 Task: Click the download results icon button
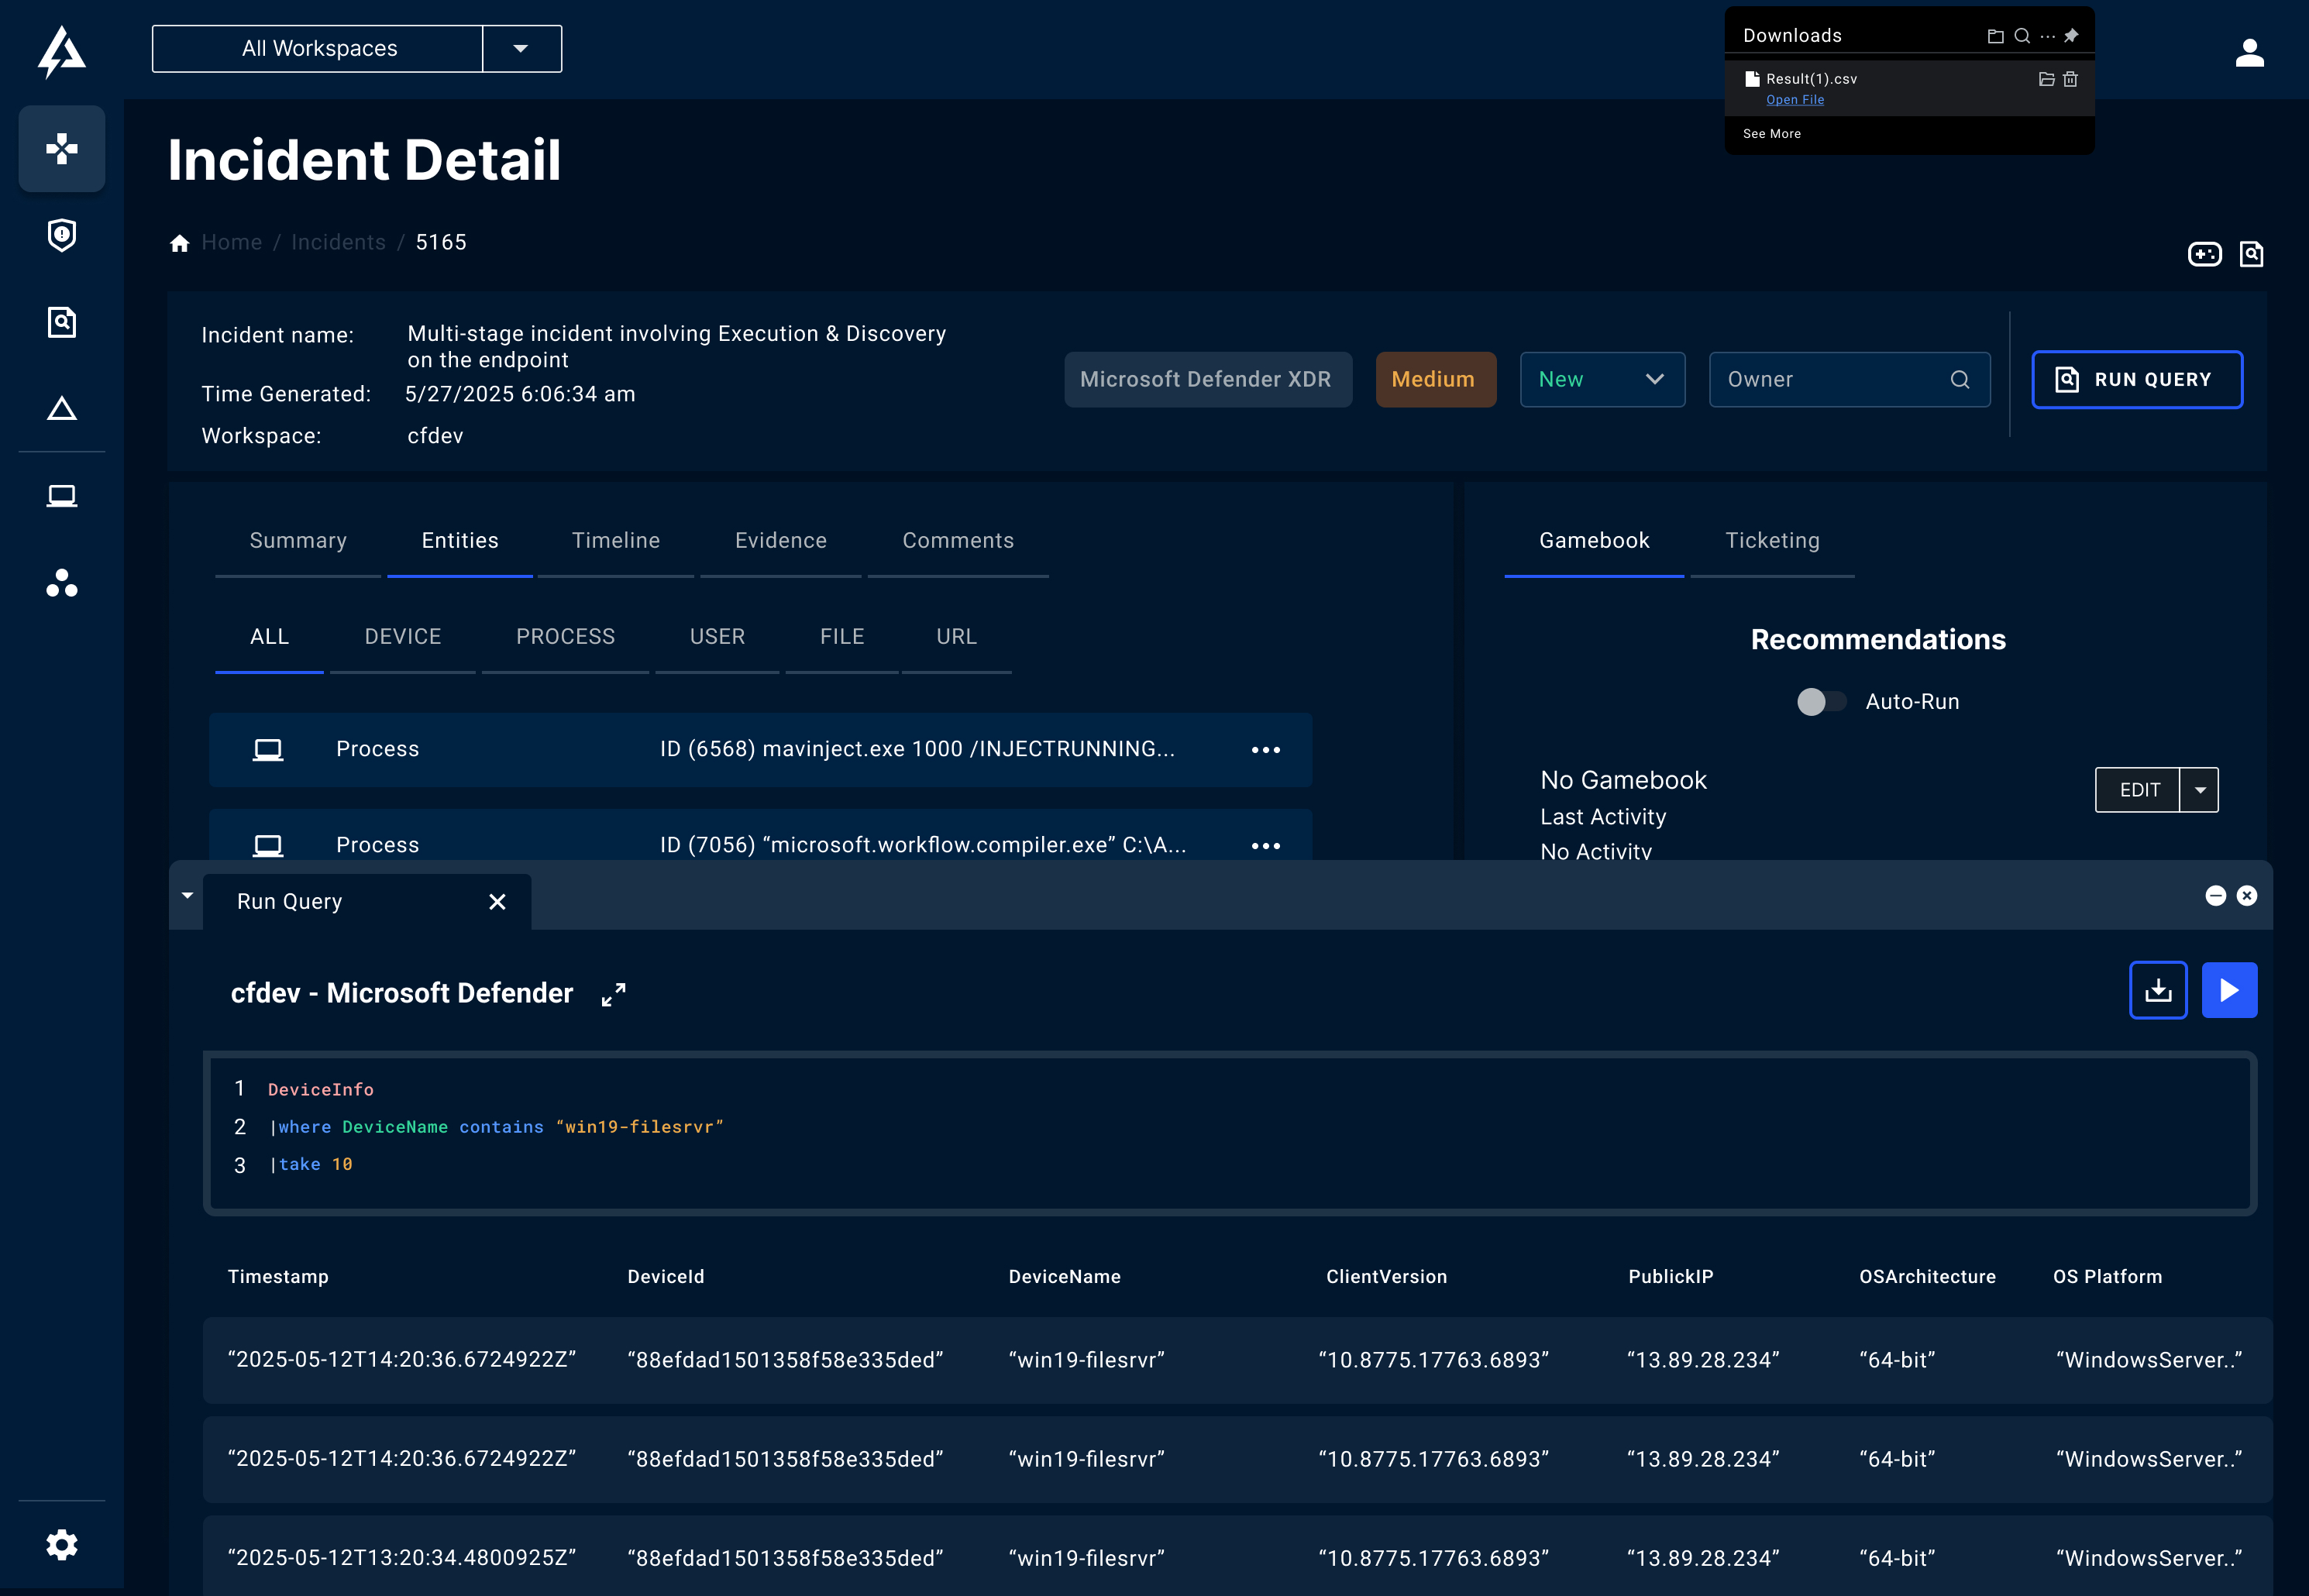tap(2157, 990)
